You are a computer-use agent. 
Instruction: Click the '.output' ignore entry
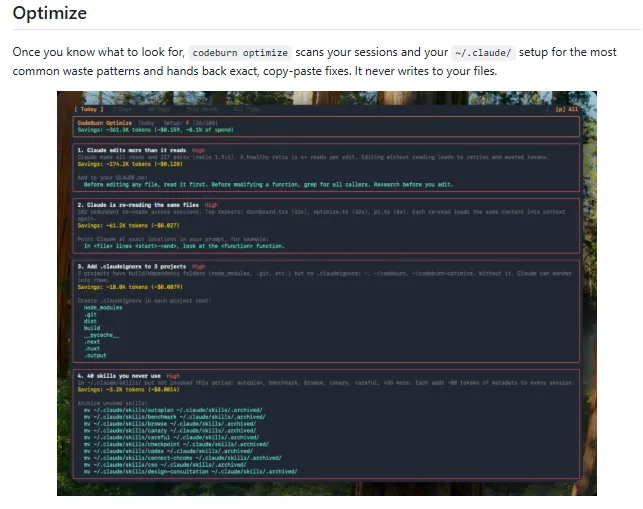click(x=95, y=356)
